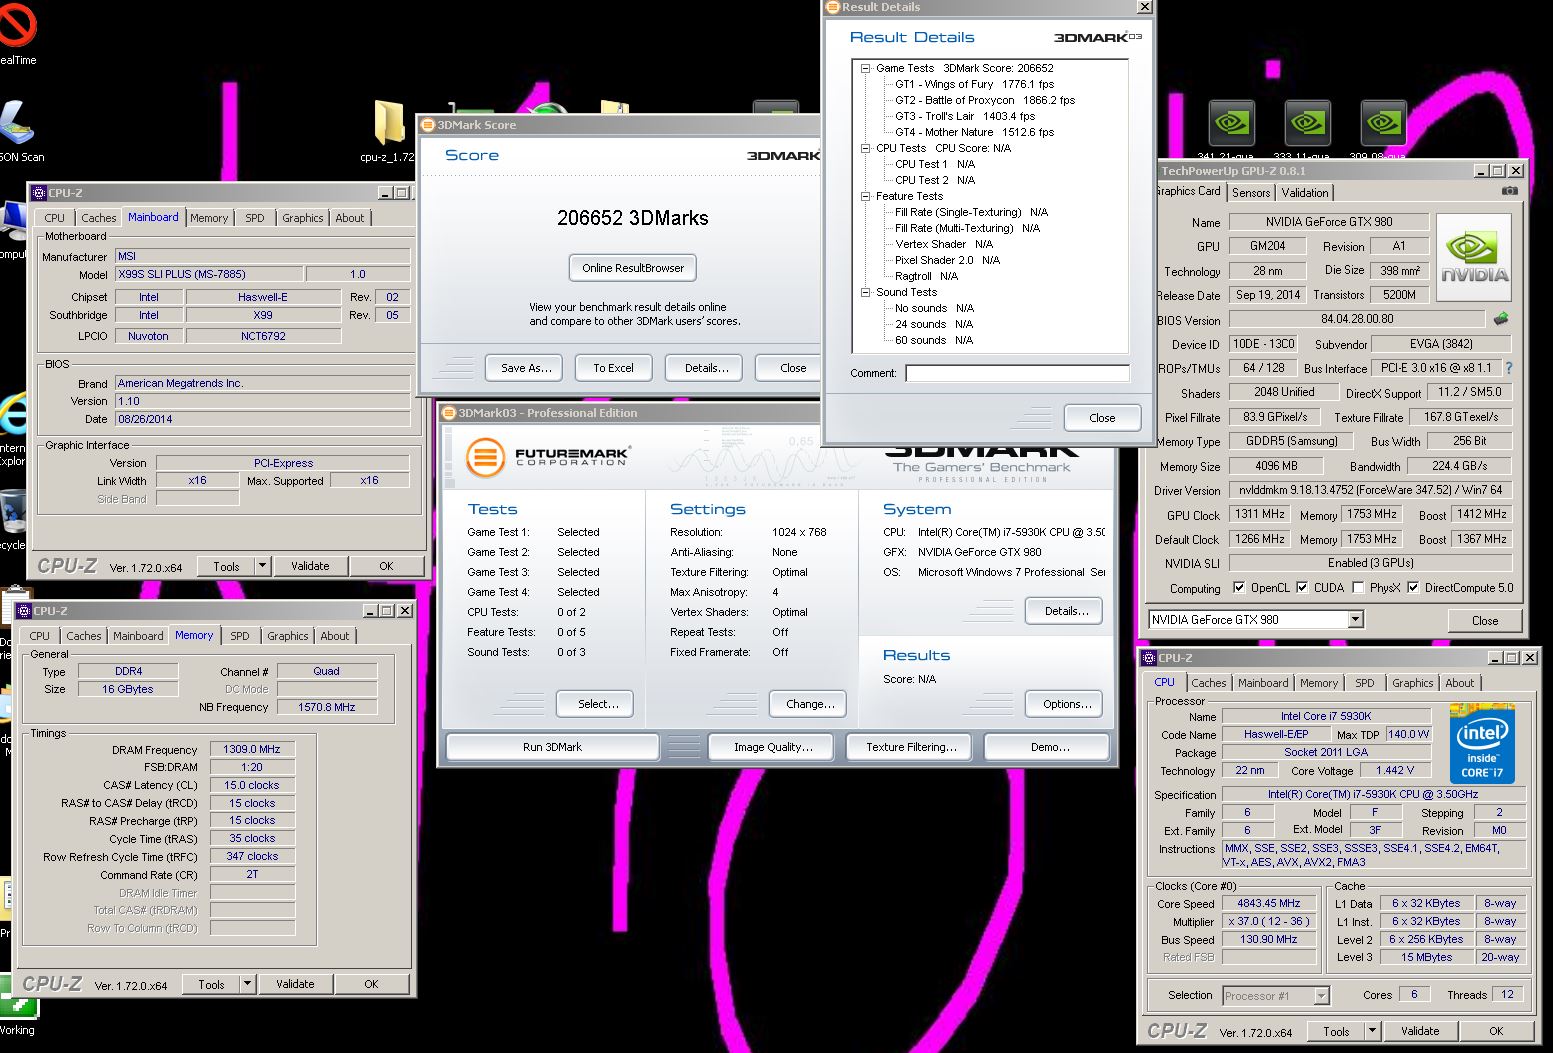Viewport: 1553px width, 1053px height.
Task: Select 'Pixel Shader 2.0' result row
Action: (x=947, y=260)
